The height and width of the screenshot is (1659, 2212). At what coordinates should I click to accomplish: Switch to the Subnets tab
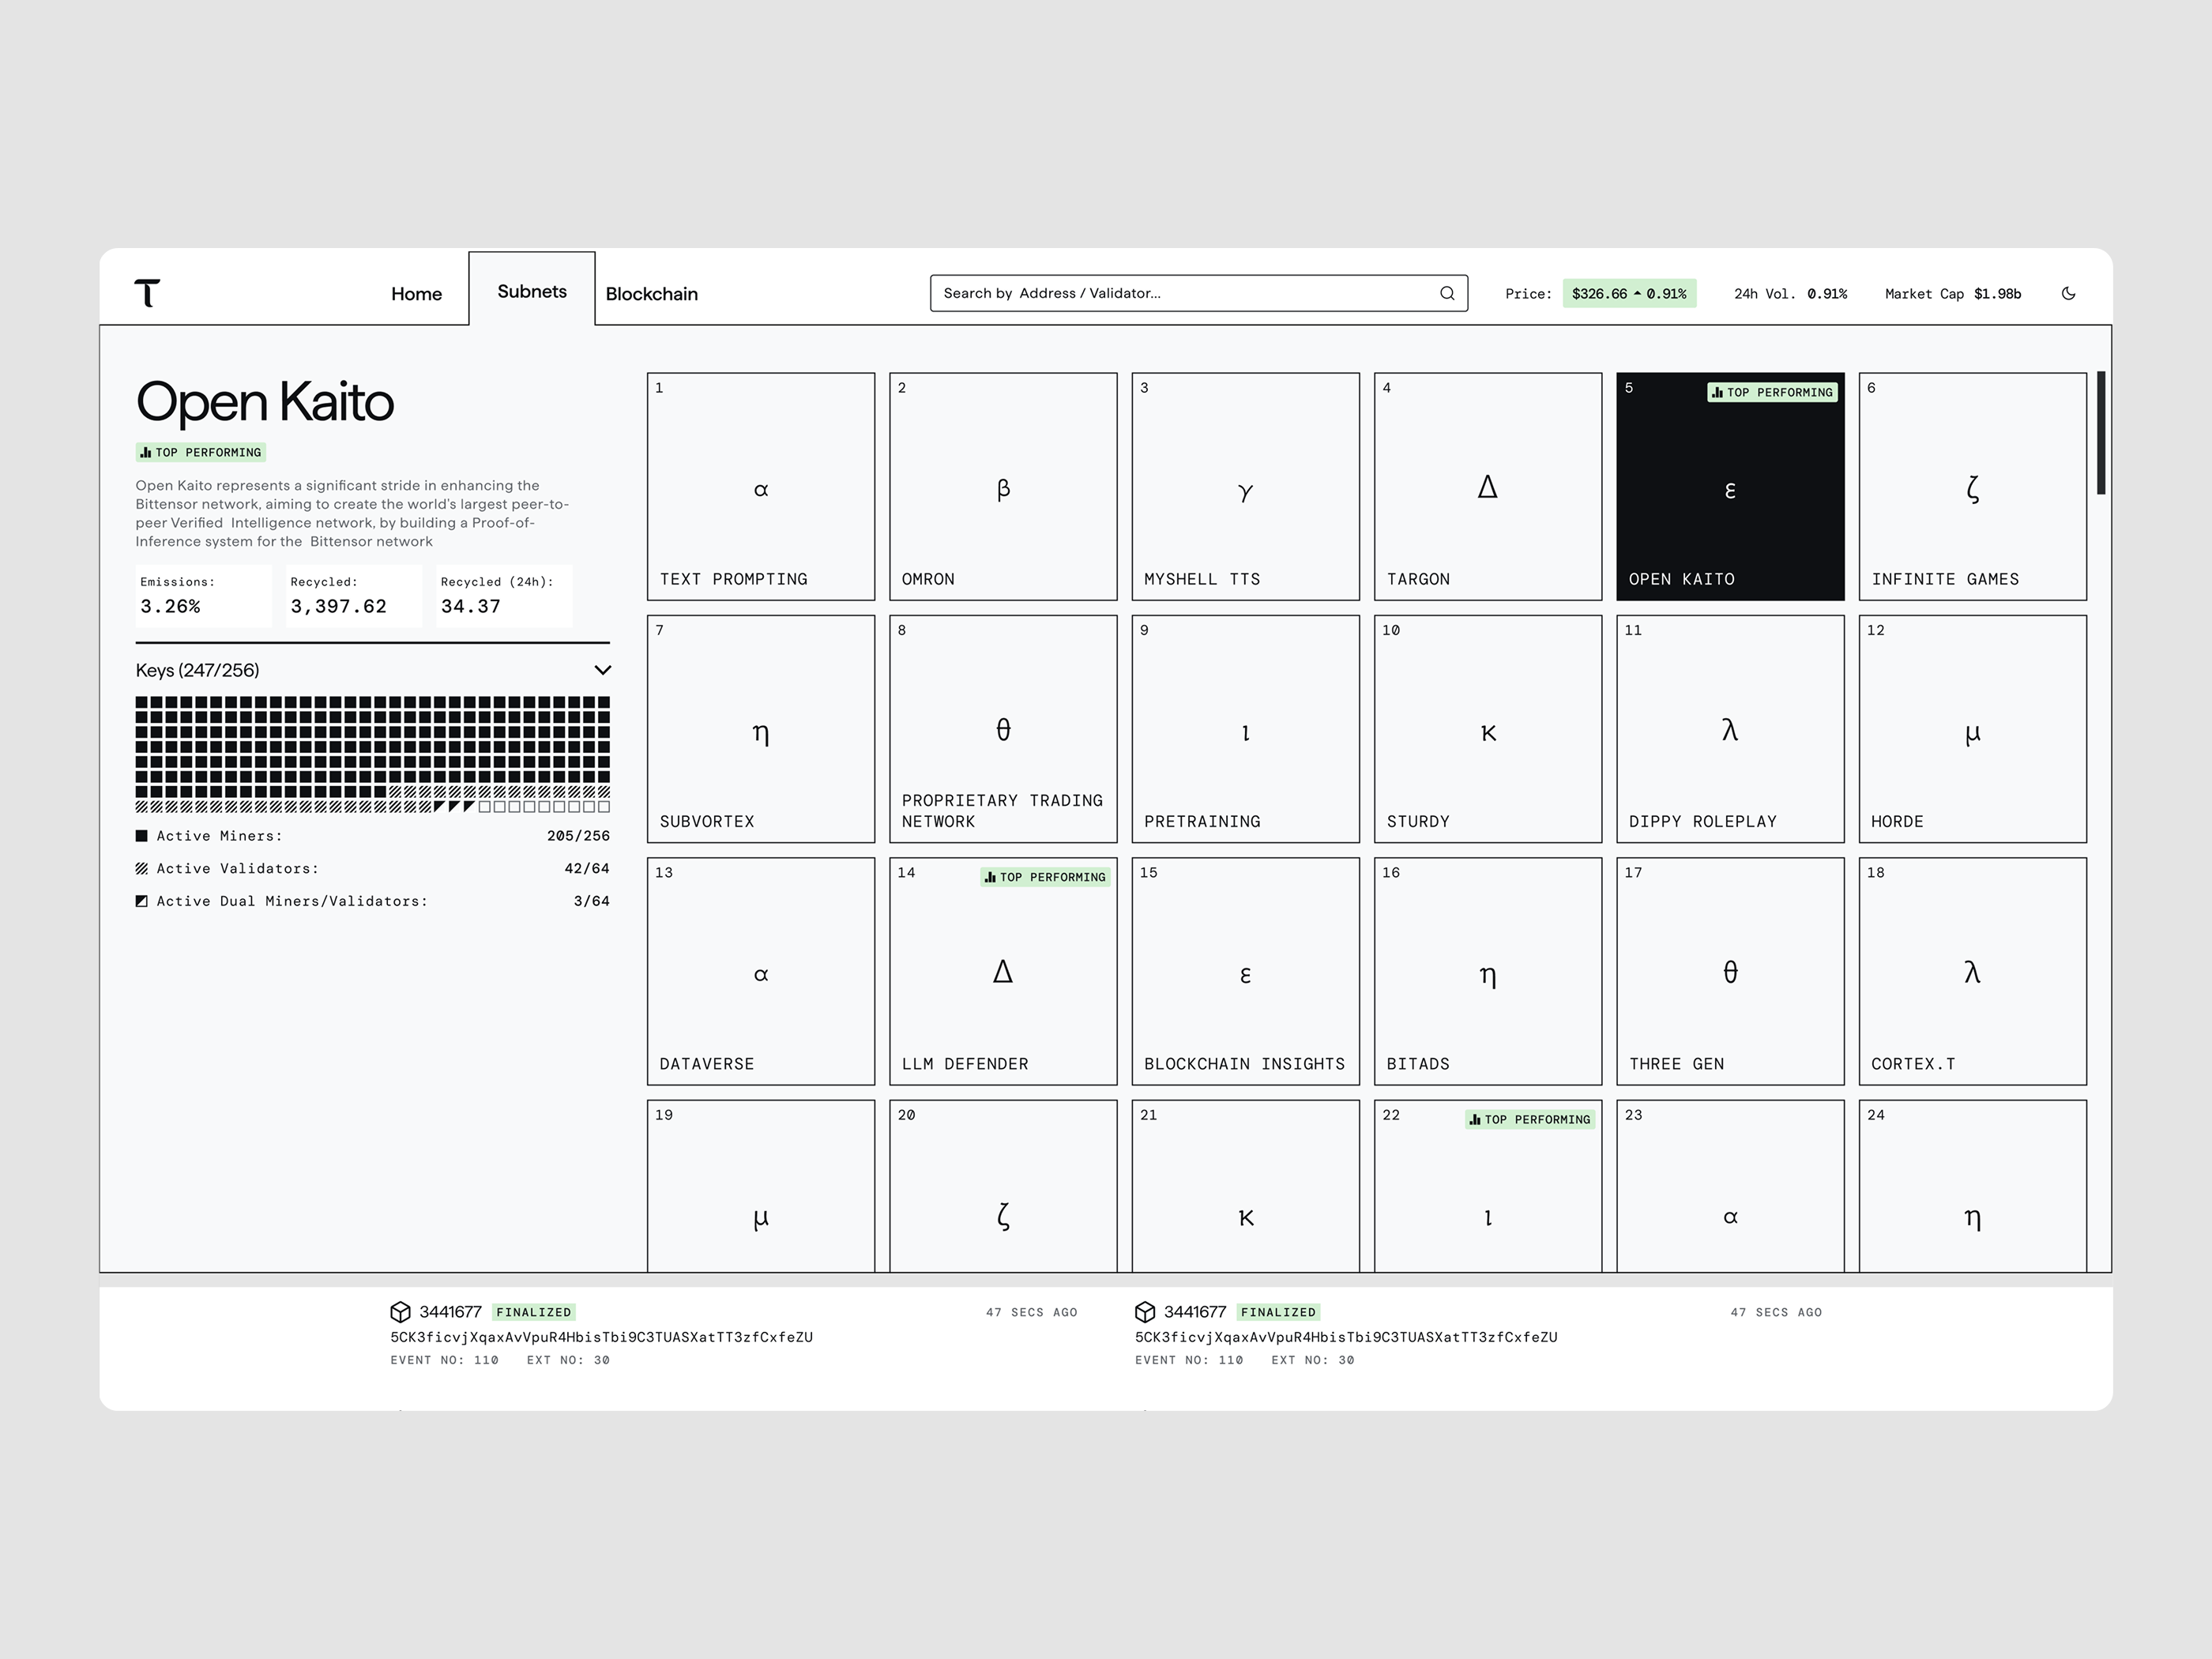coord(532,291)
